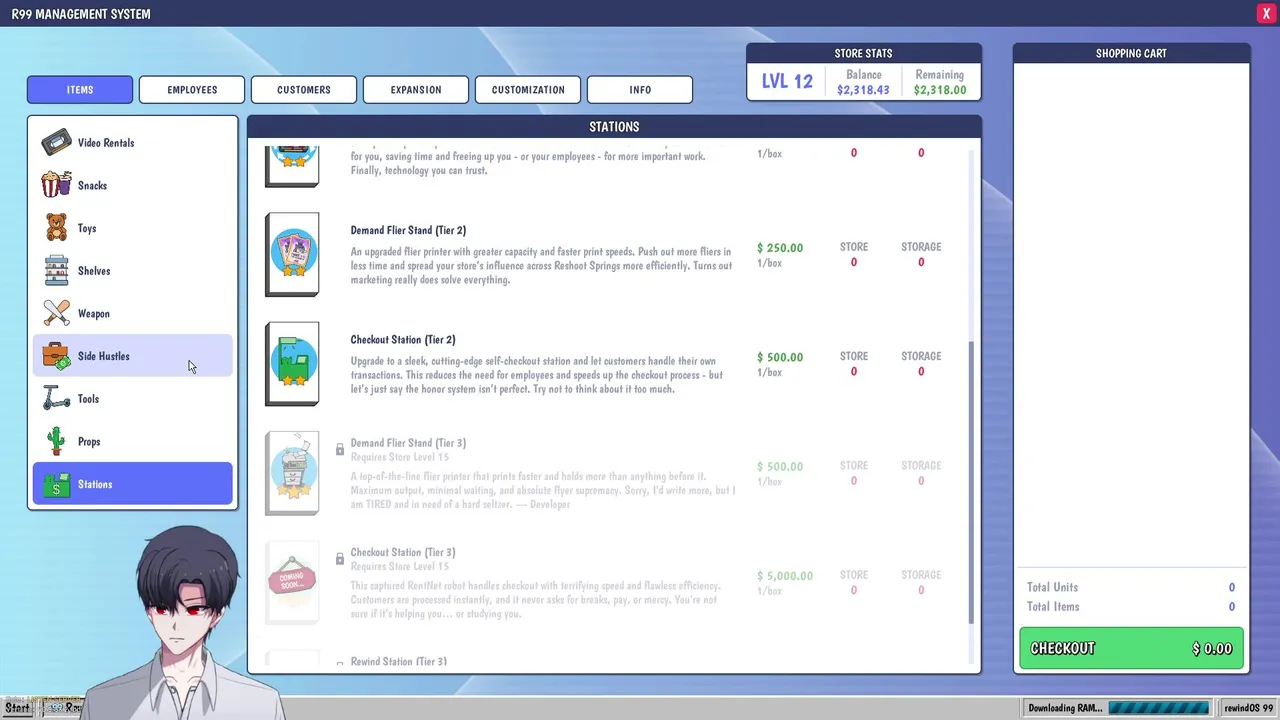The image size is (1280, 720).
Task: Open the Video Rentals category icon
Action: click(56, 142)
